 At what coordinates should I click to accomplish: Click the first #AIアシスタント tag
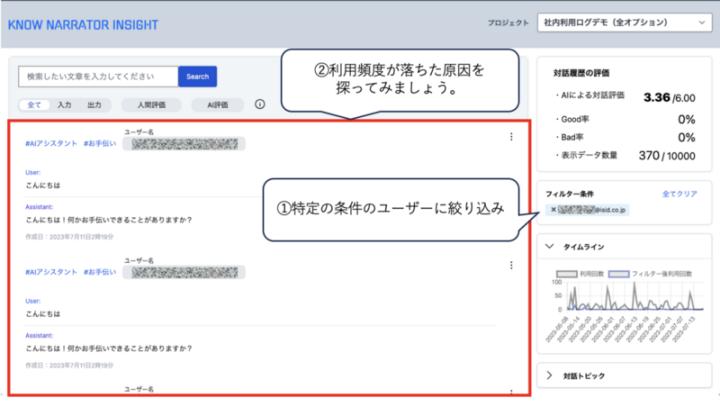51,144
